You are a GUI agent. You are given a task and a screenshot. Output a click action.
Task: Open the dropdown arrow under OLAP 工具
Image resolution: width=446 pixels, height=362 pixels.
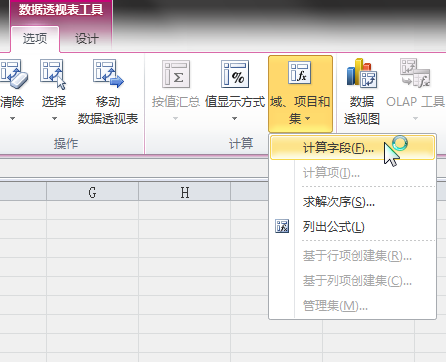pyautogui.click(x=415, y=118)
